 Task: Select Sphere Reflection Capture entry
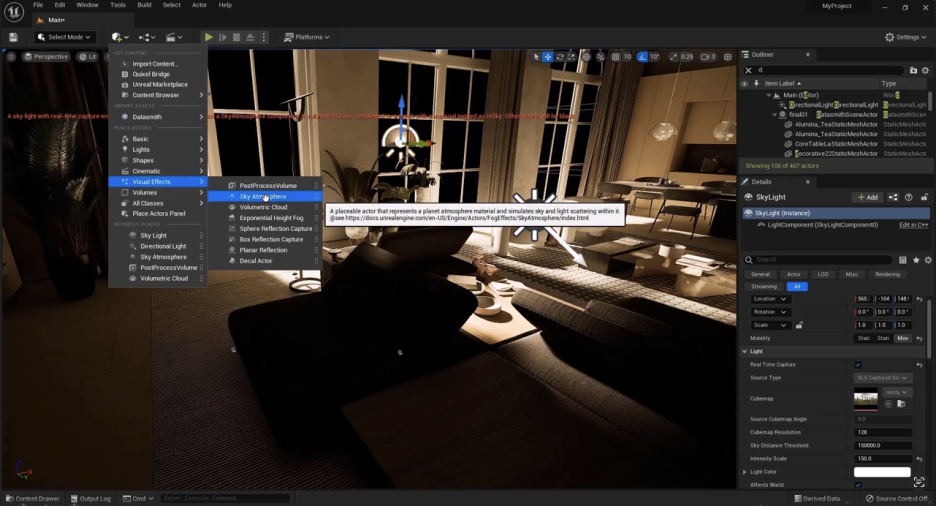click(264, 229)
